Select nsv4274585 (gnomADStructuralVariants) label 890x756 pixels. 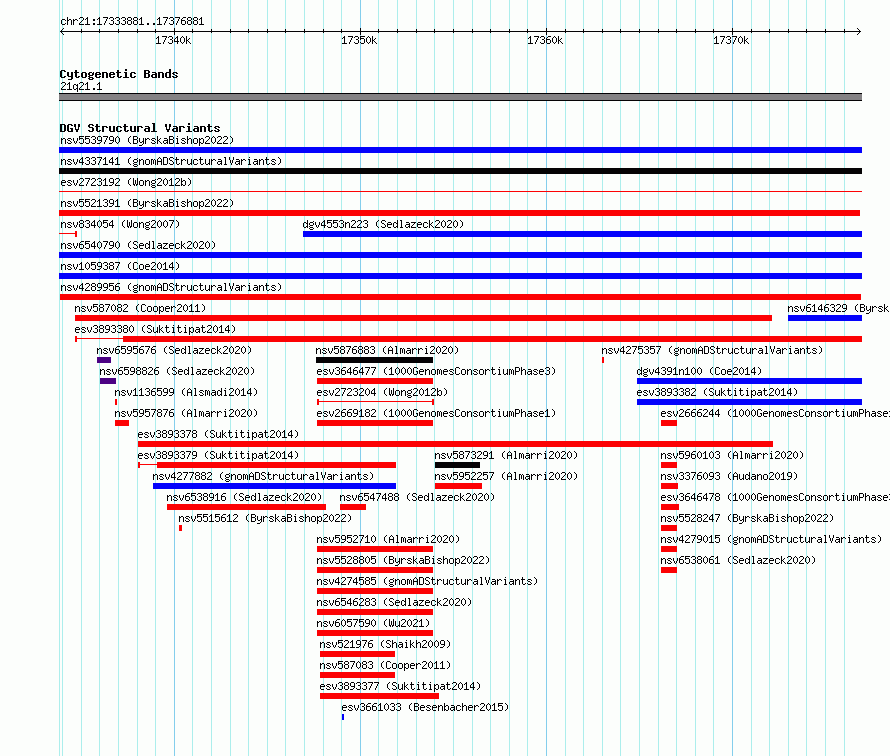click(x=427, y=581)
